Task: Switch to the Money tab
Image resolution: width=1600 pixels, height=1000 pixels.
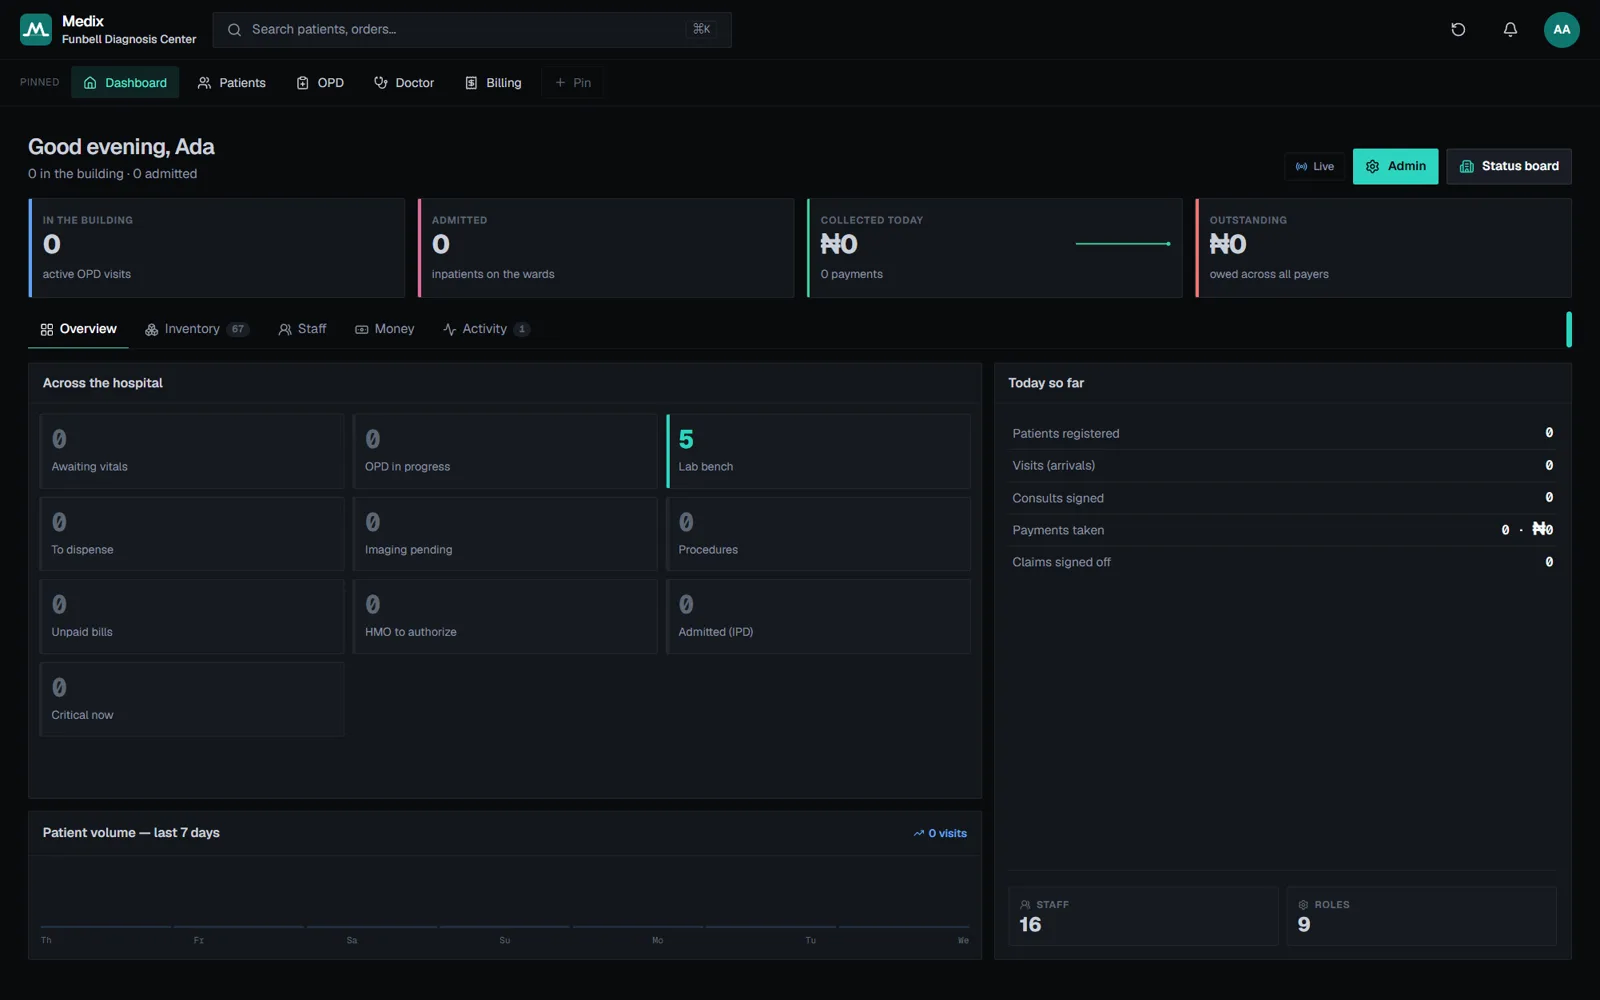Action: (384, 329)
